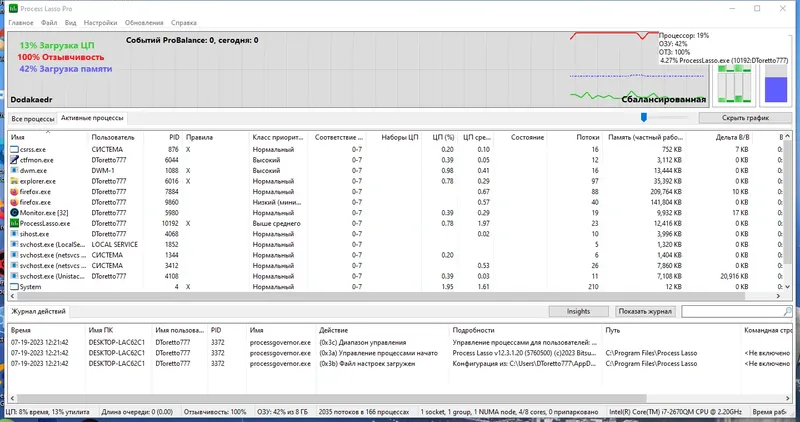Image resolution: width=800 pixels, height=422 pixels.
Task: Open the Настройки menu
Action: pyautogui.click(x=101, y=23)
